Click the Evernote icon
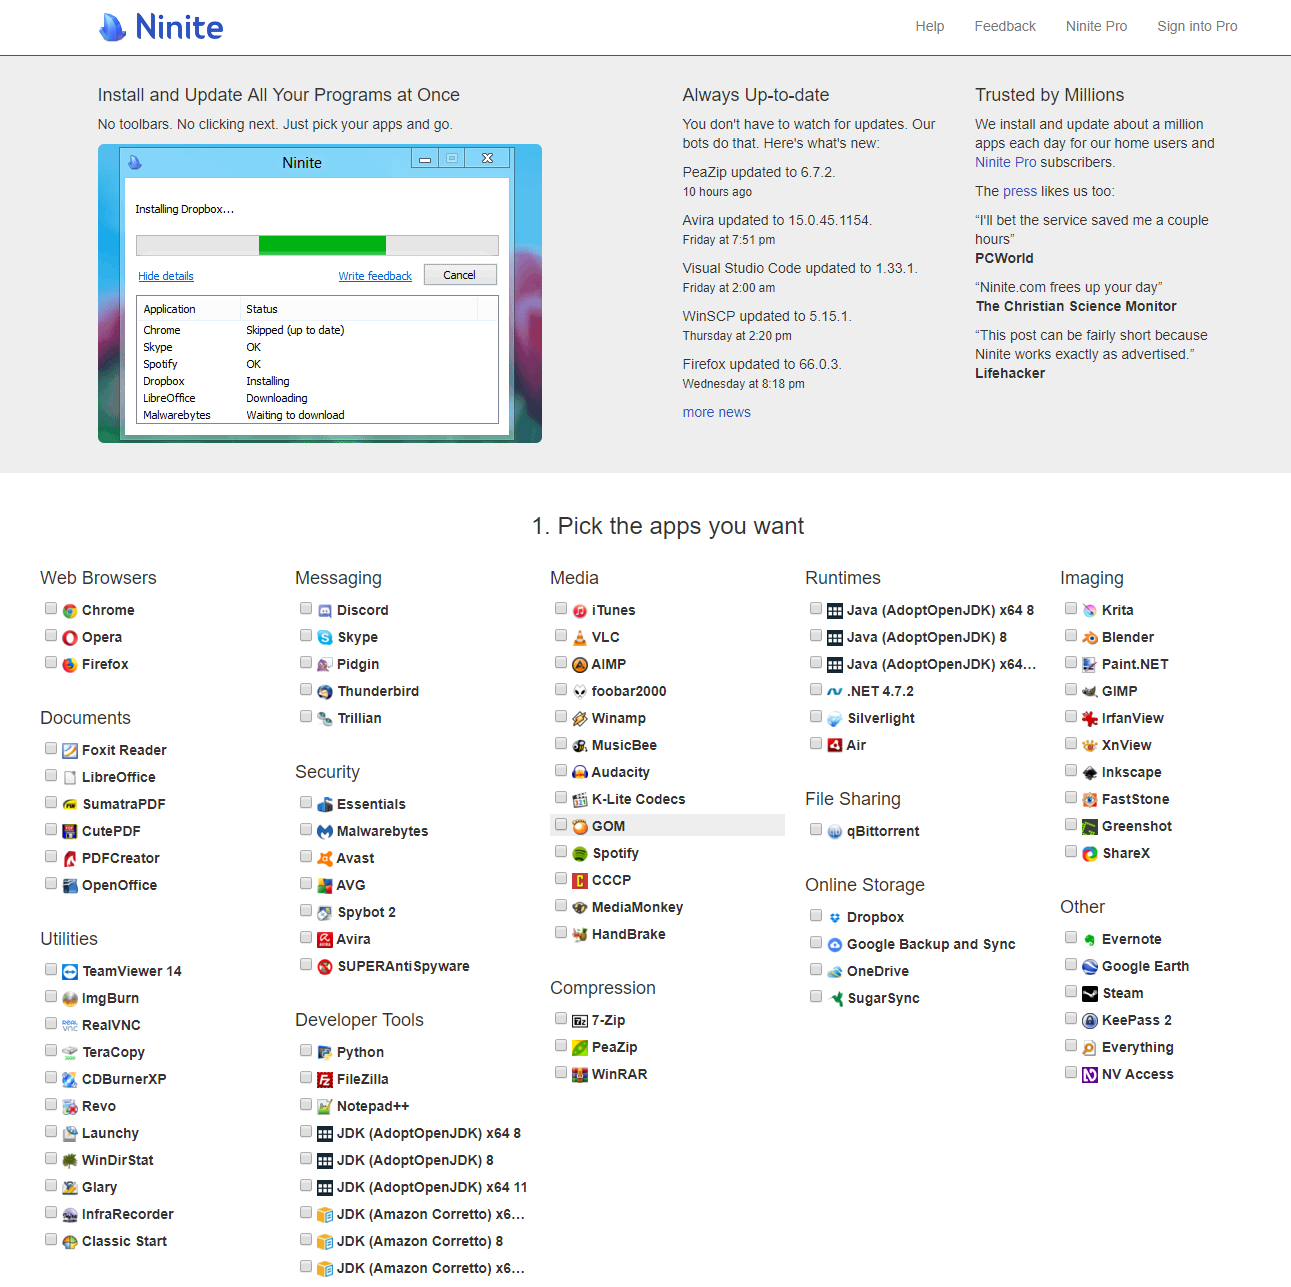 [1090, 940]
